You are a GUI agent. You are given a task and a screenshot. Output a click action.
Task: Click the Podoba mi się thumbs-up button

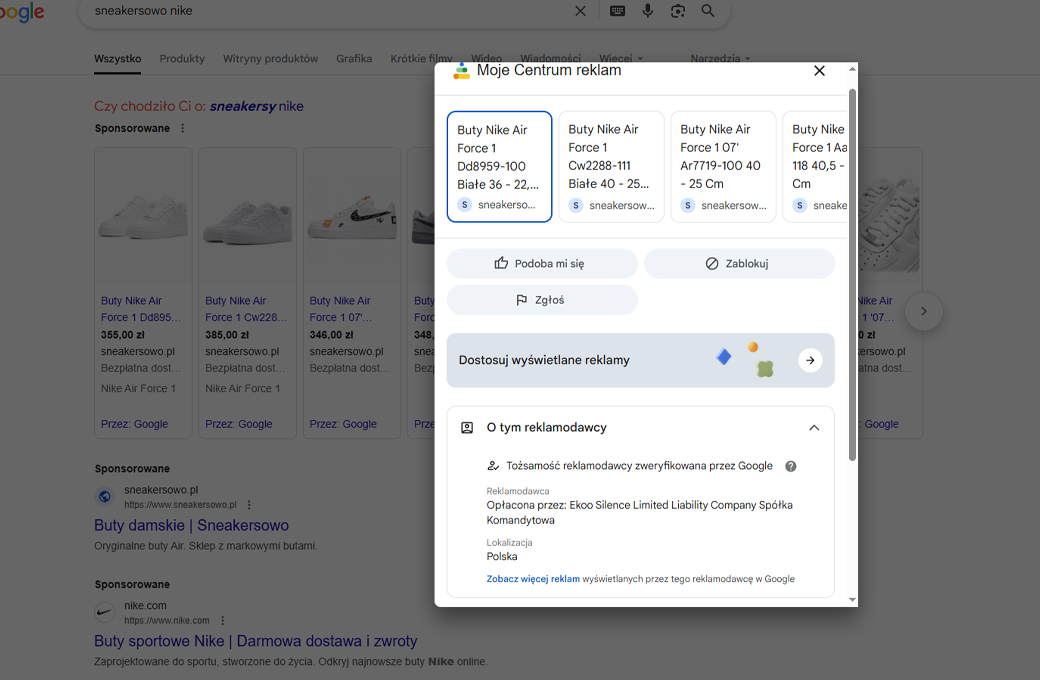click(x=542, y=263)
